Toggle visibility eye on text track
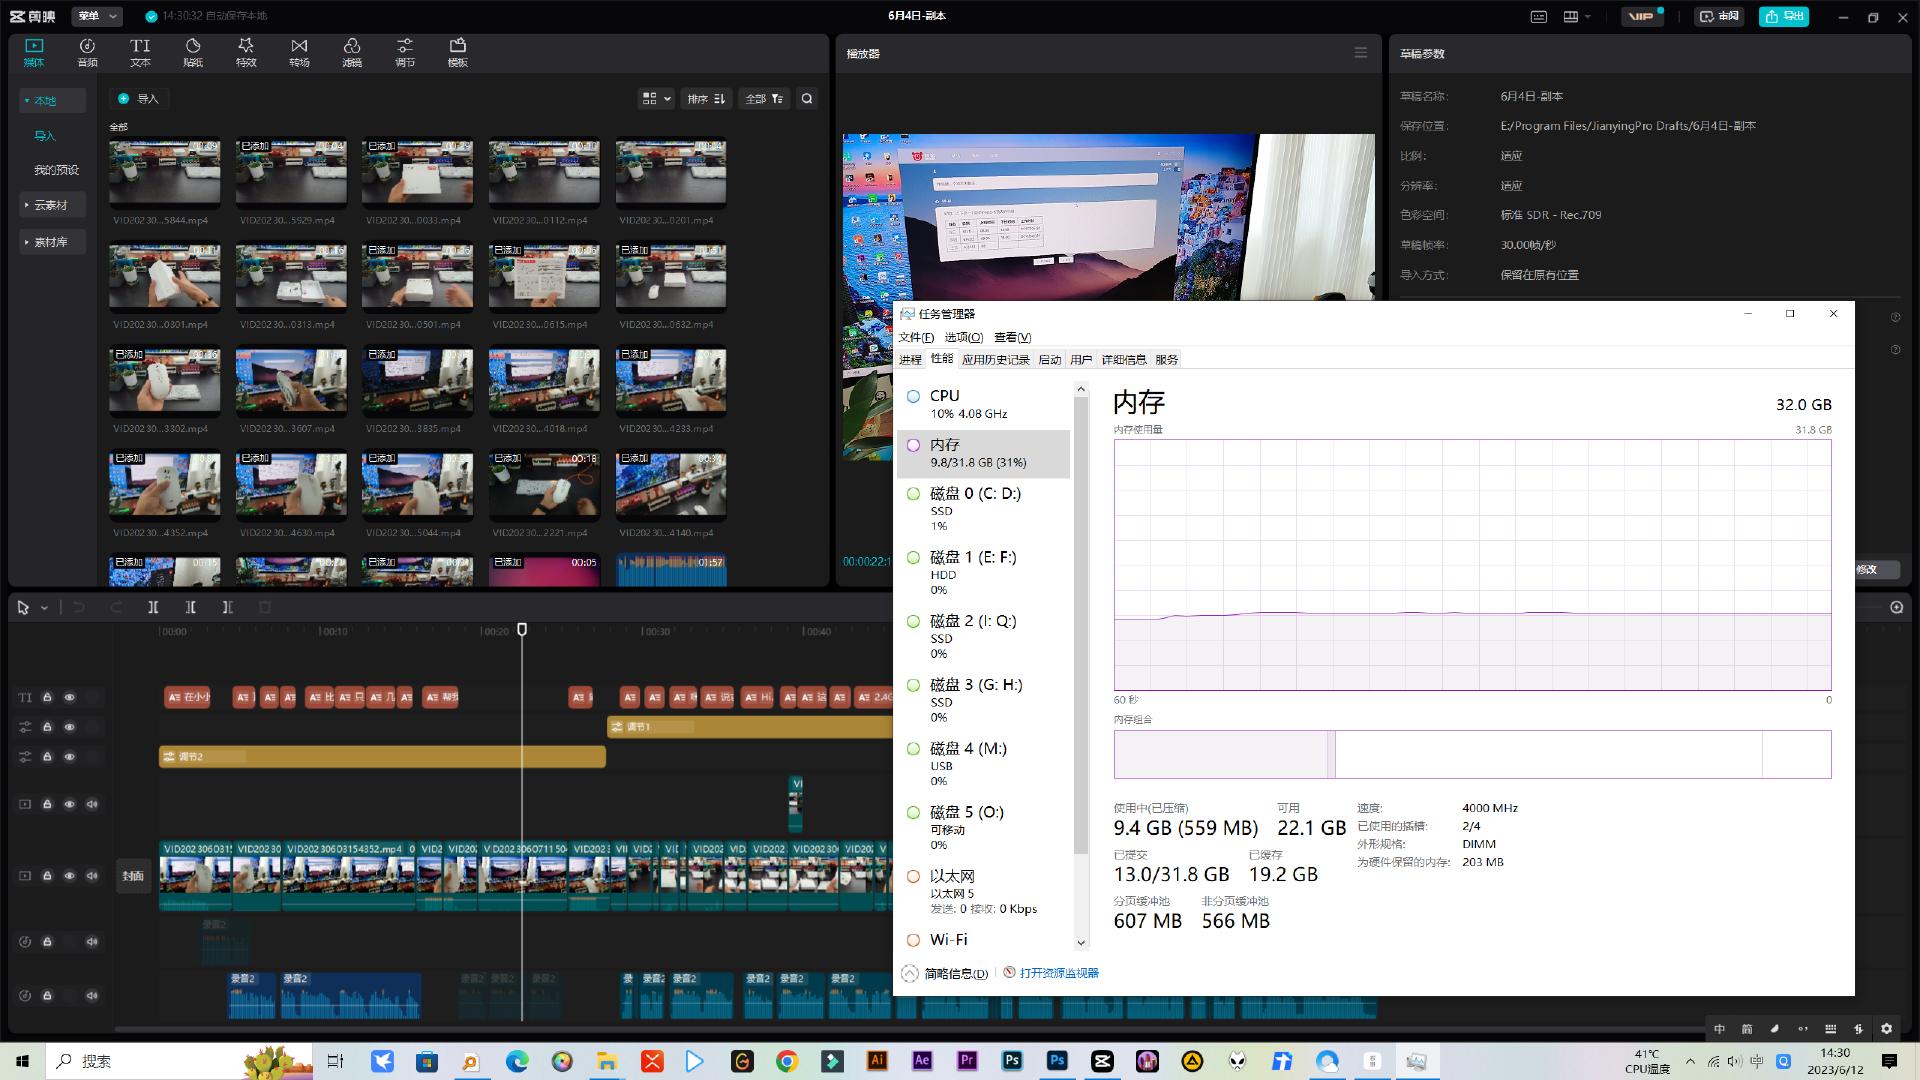Image resolution: width=1920 pixels, height=1080 pixels. point(69,697)
